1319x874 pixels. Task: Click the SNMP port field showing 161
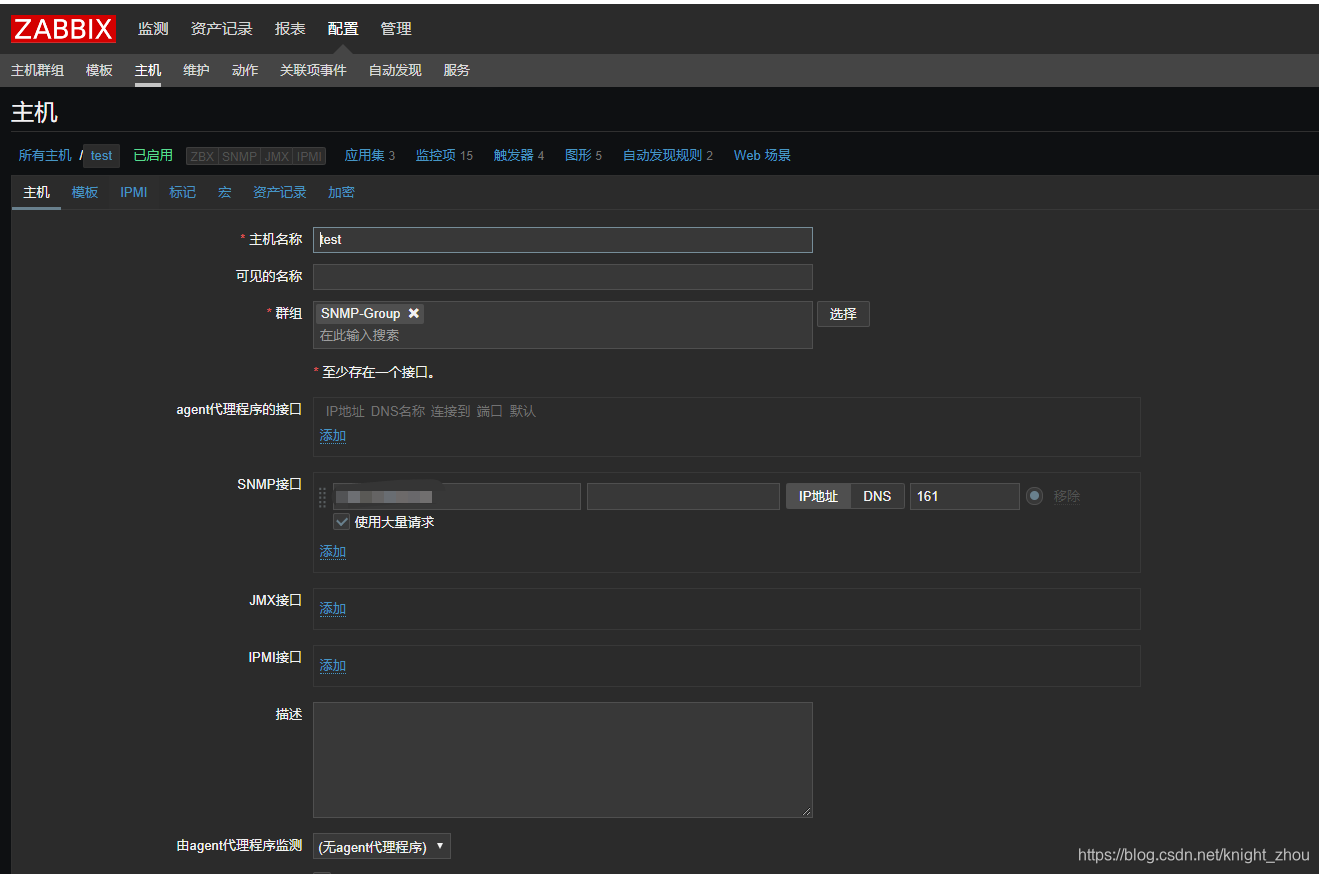pos(965,496)
